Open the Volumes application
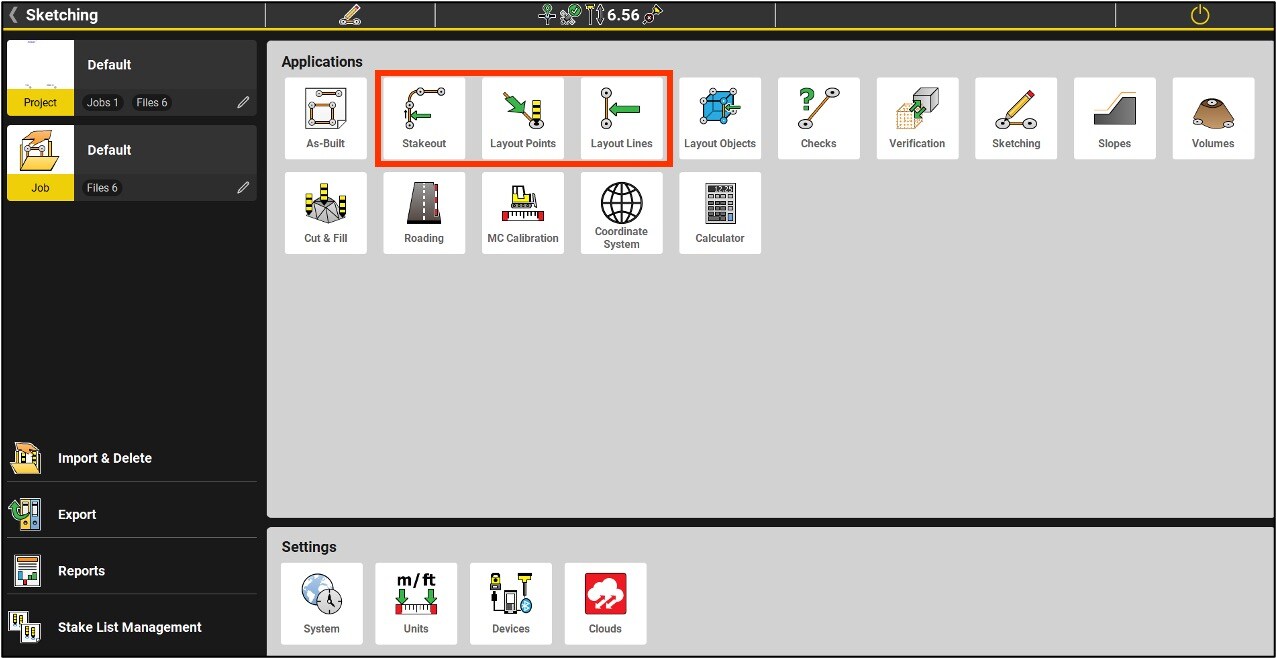This screenshot has height=658, width=1276. coord(1213,118)
